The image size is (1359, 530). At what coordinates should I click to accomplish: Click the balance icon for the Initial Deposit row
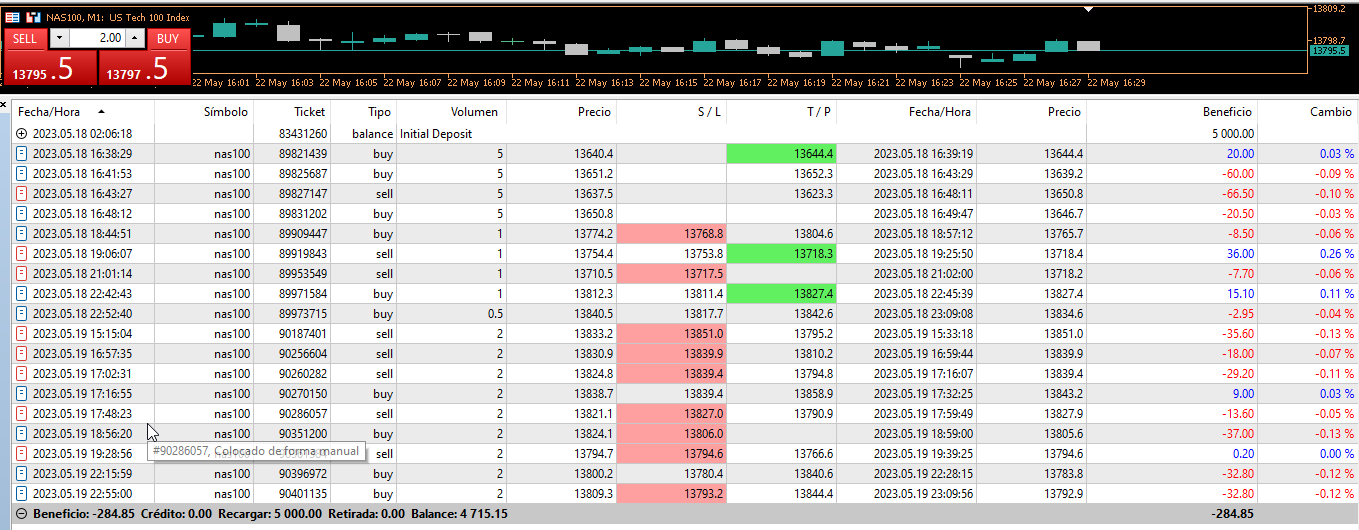click(22, 133)
